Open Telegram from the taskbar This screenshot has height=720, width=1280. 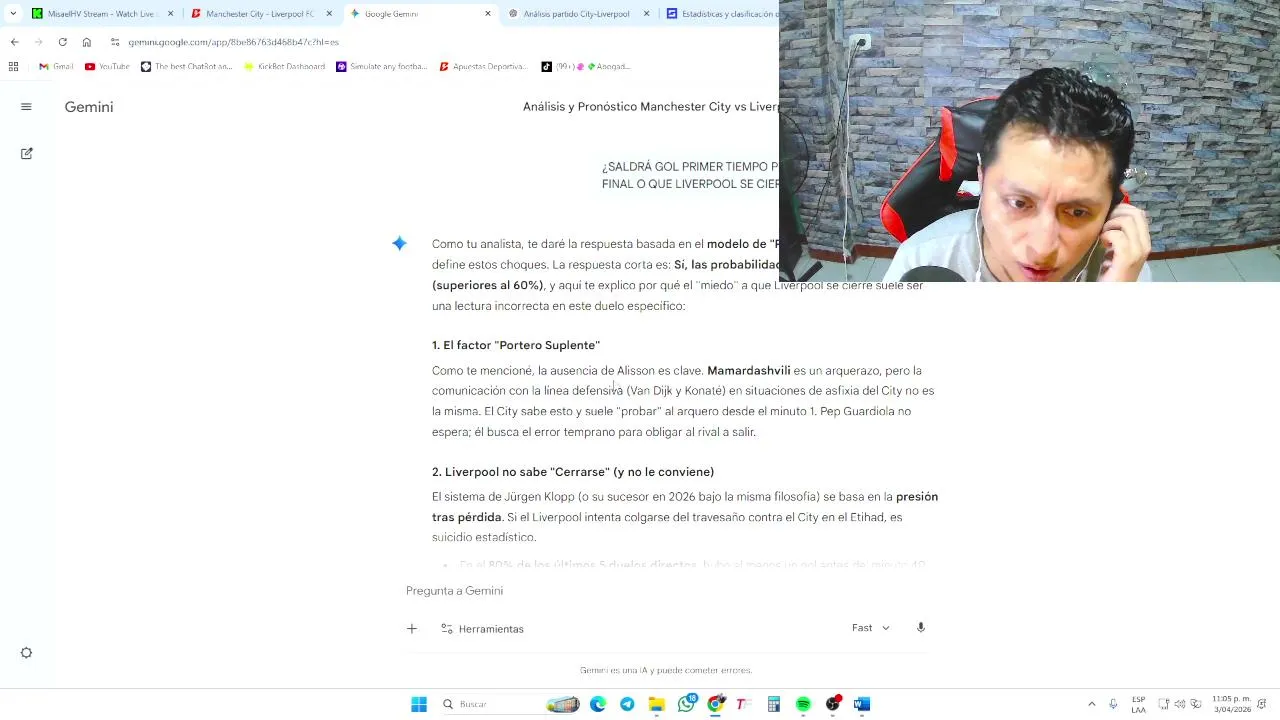(627, 705)
